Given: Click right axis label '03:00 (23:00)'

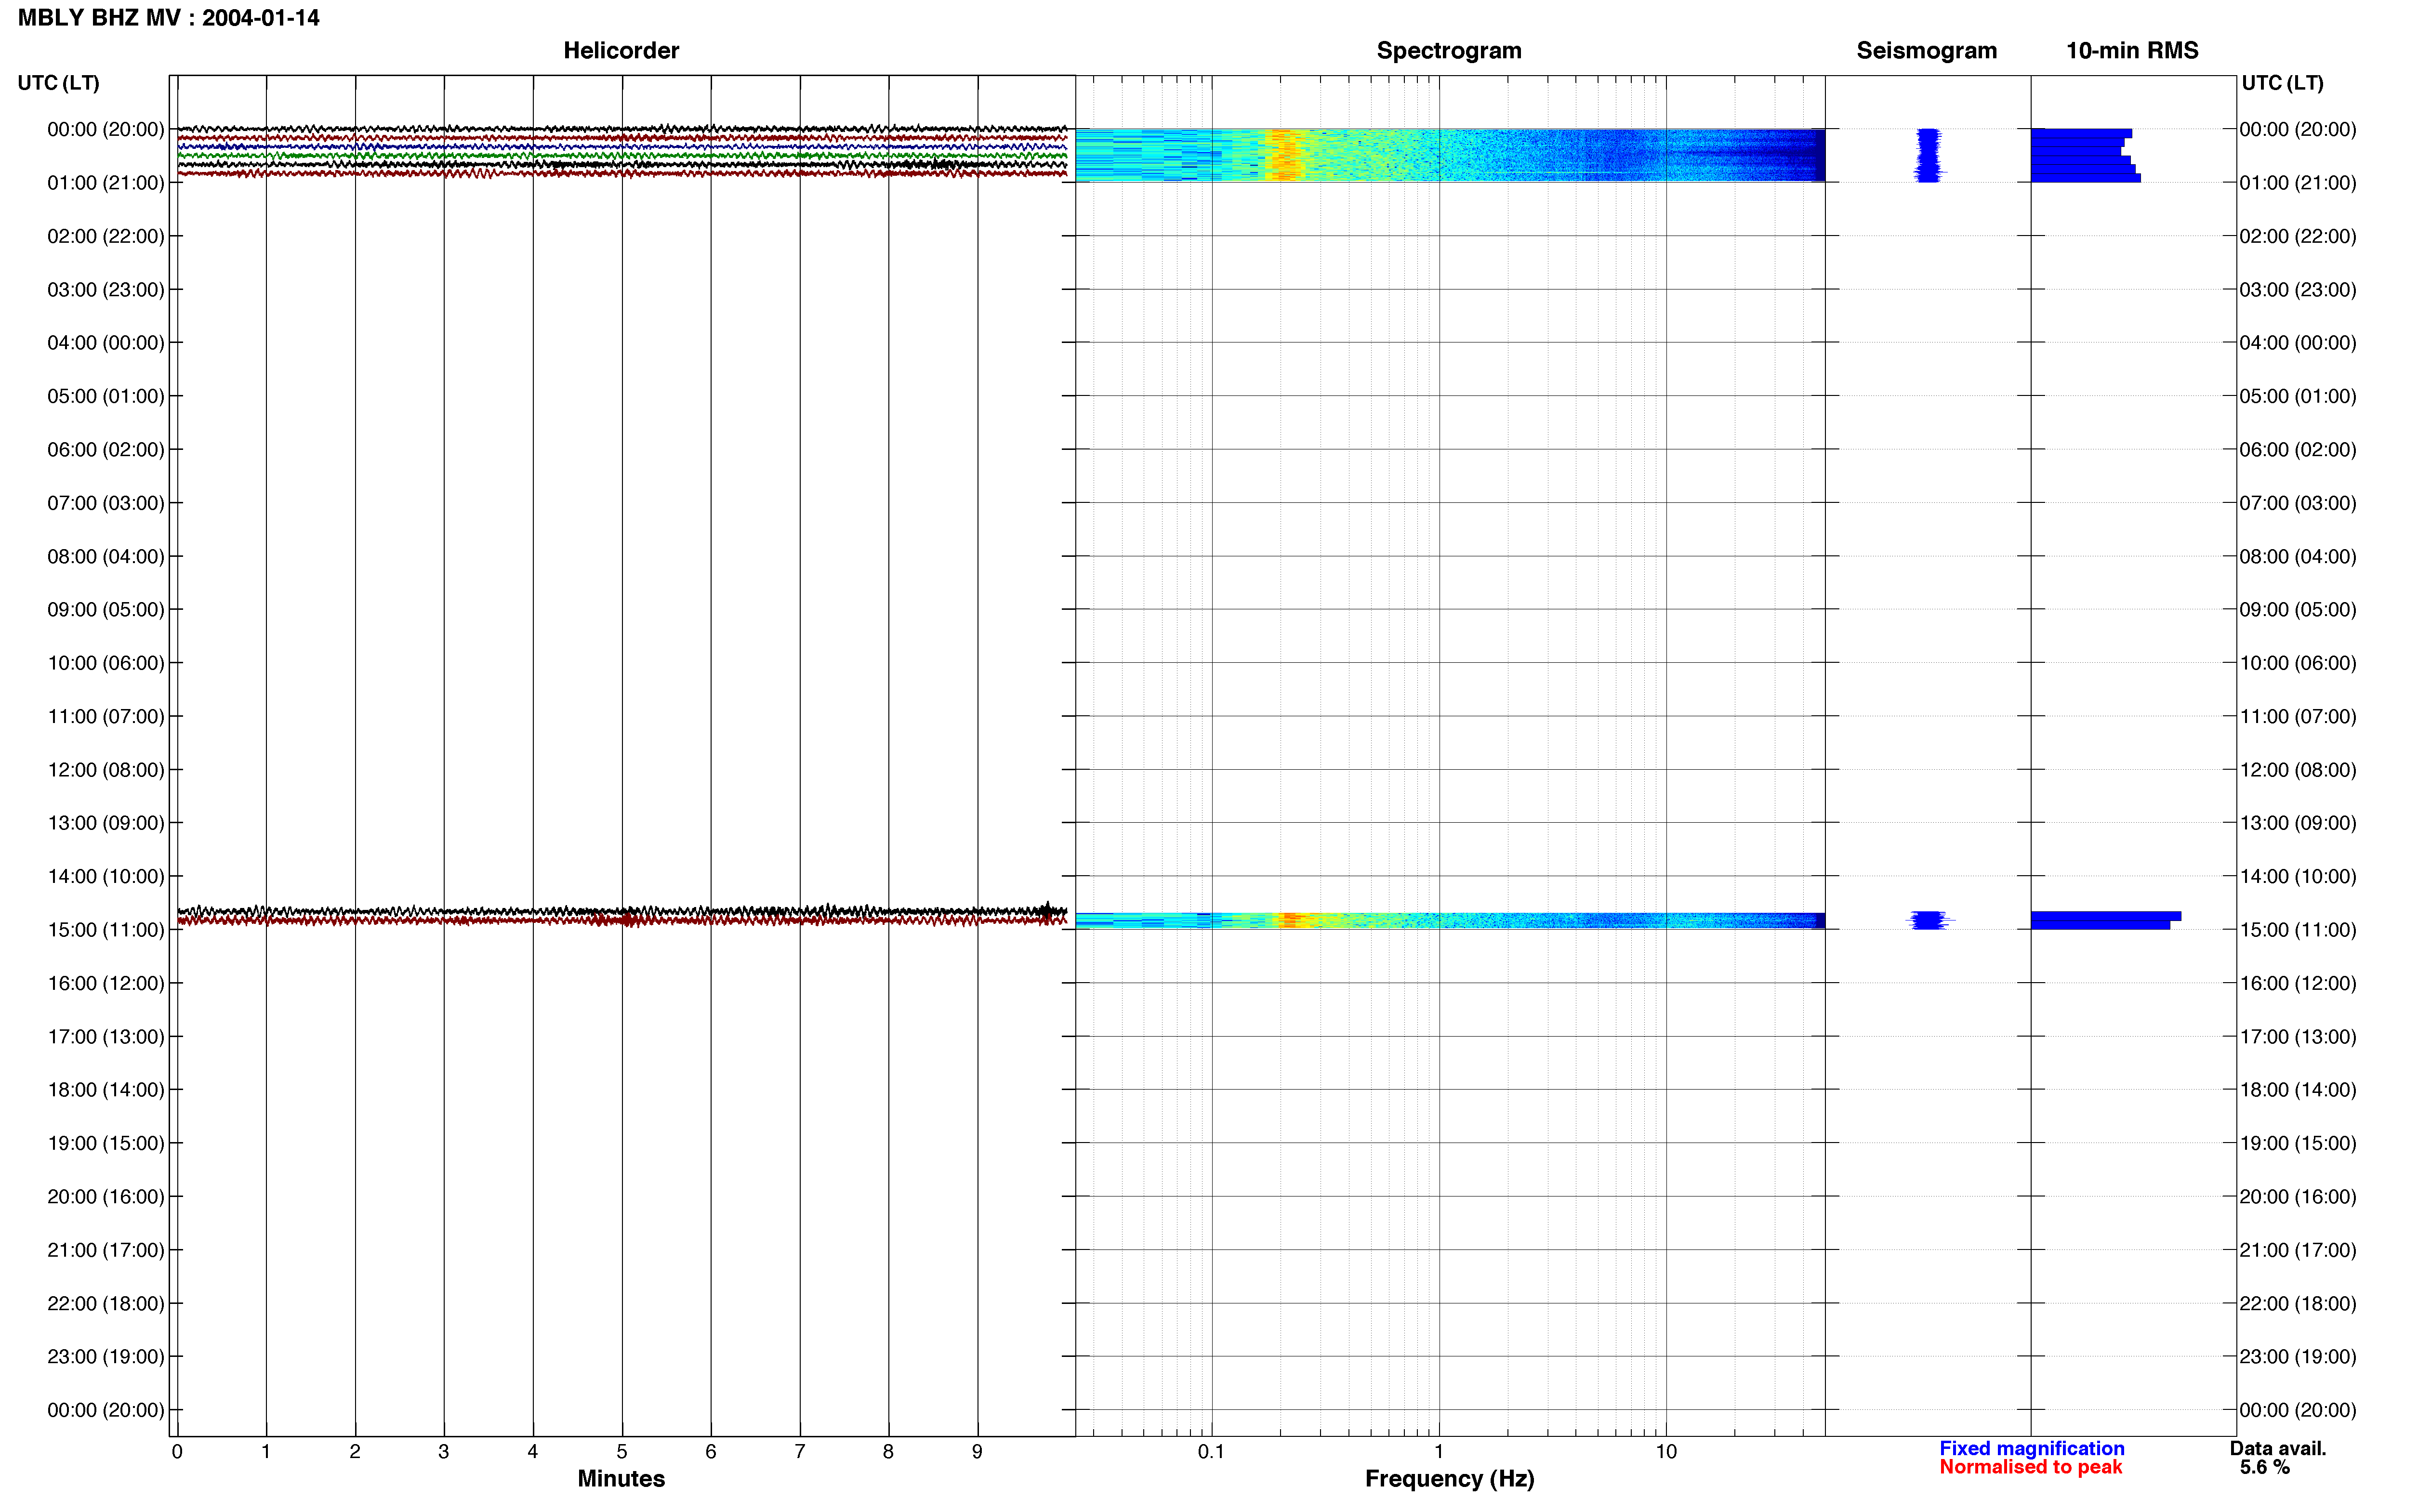Looking at the screenshot, I should click(x=2298, y=290).
